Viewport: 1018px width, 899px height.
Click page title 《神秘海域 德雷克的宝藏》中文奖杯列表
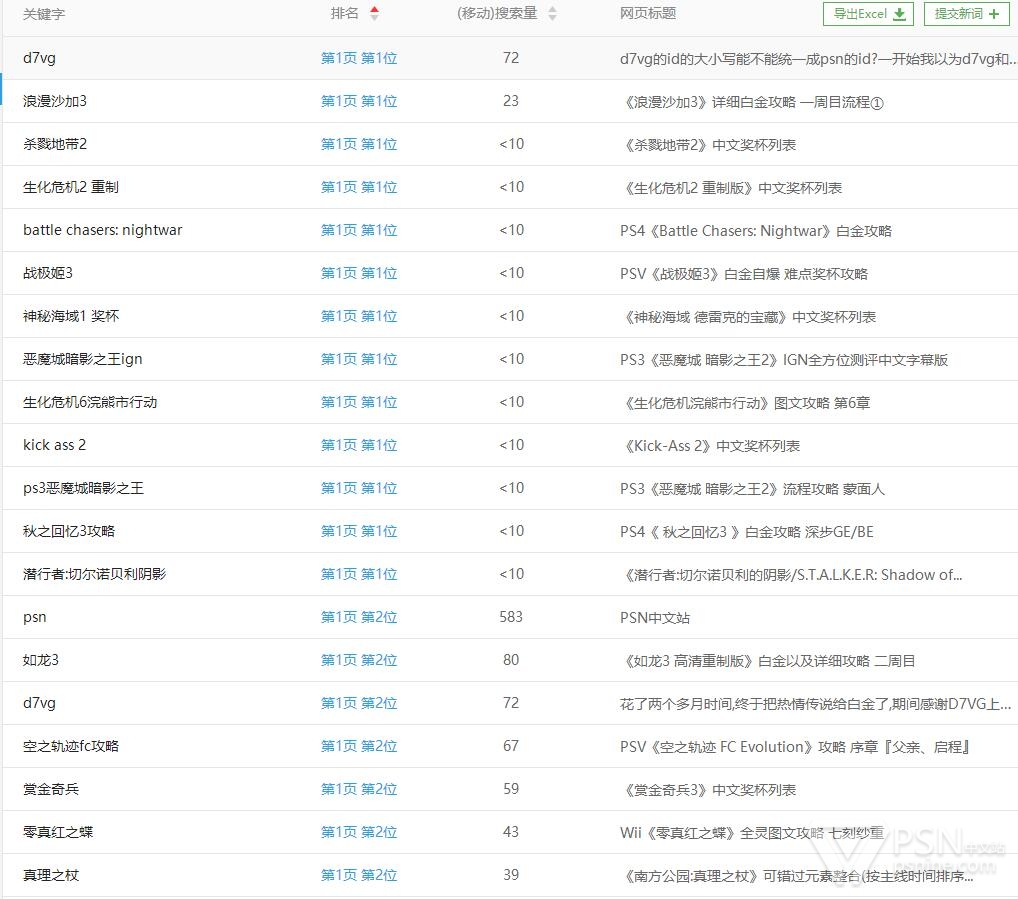click(x=749, y=317)
